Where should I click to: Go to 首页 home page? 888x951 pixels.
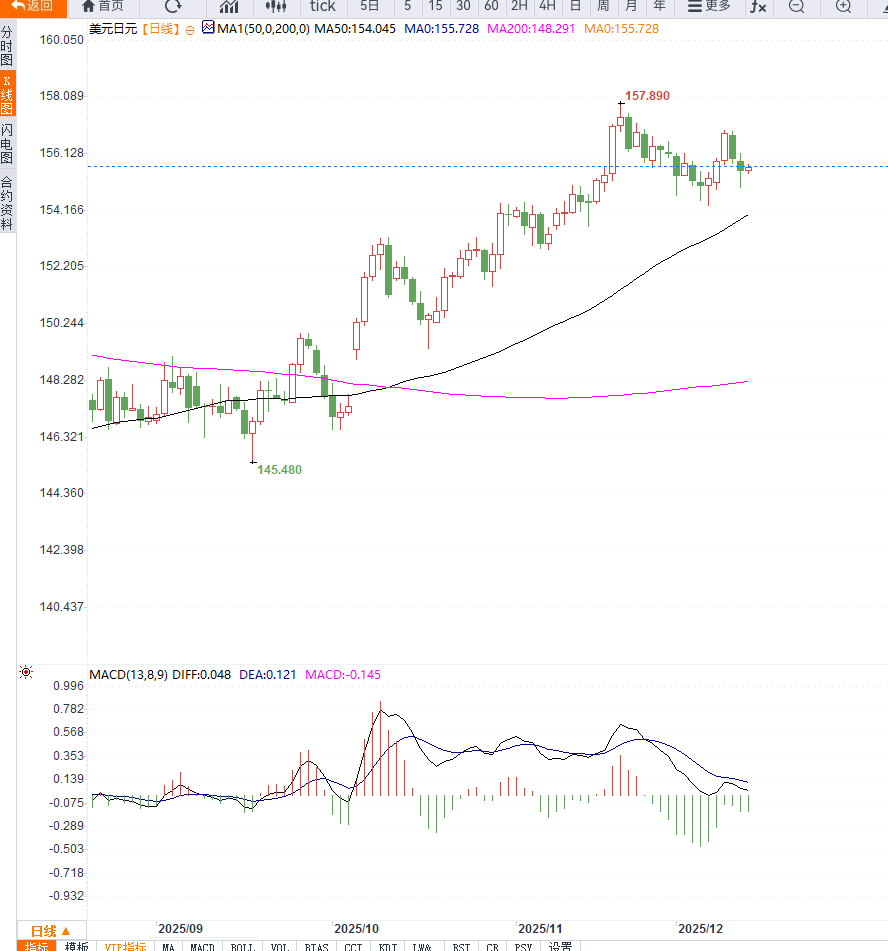point(103,7)
